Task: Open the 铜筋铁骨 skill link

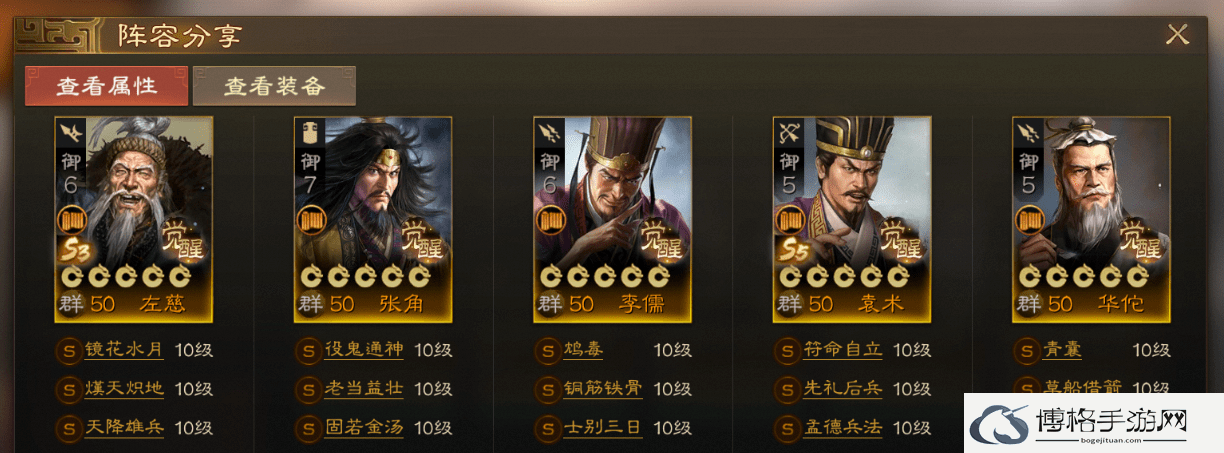Action: (x=603, y=389)
